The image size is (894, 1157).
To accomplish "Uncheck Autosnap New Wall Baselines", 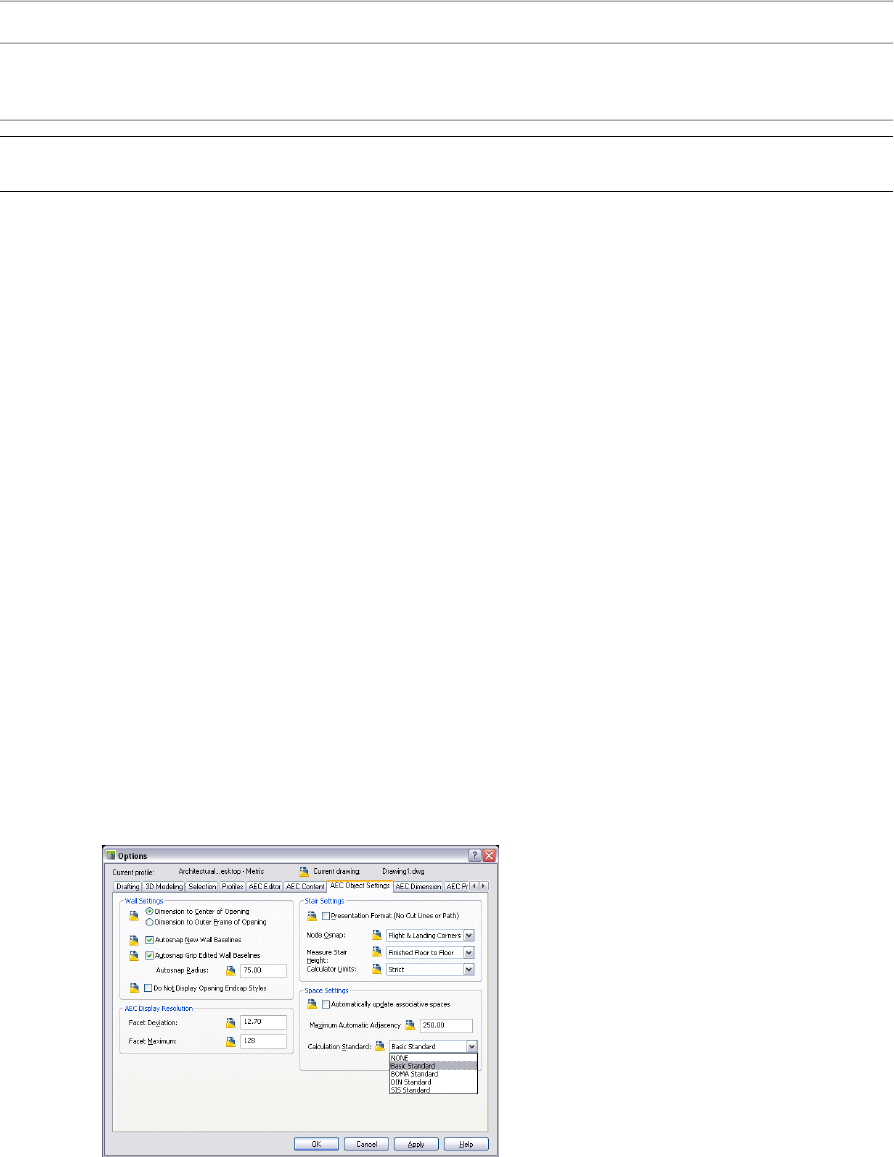I will tap(149, 940).
